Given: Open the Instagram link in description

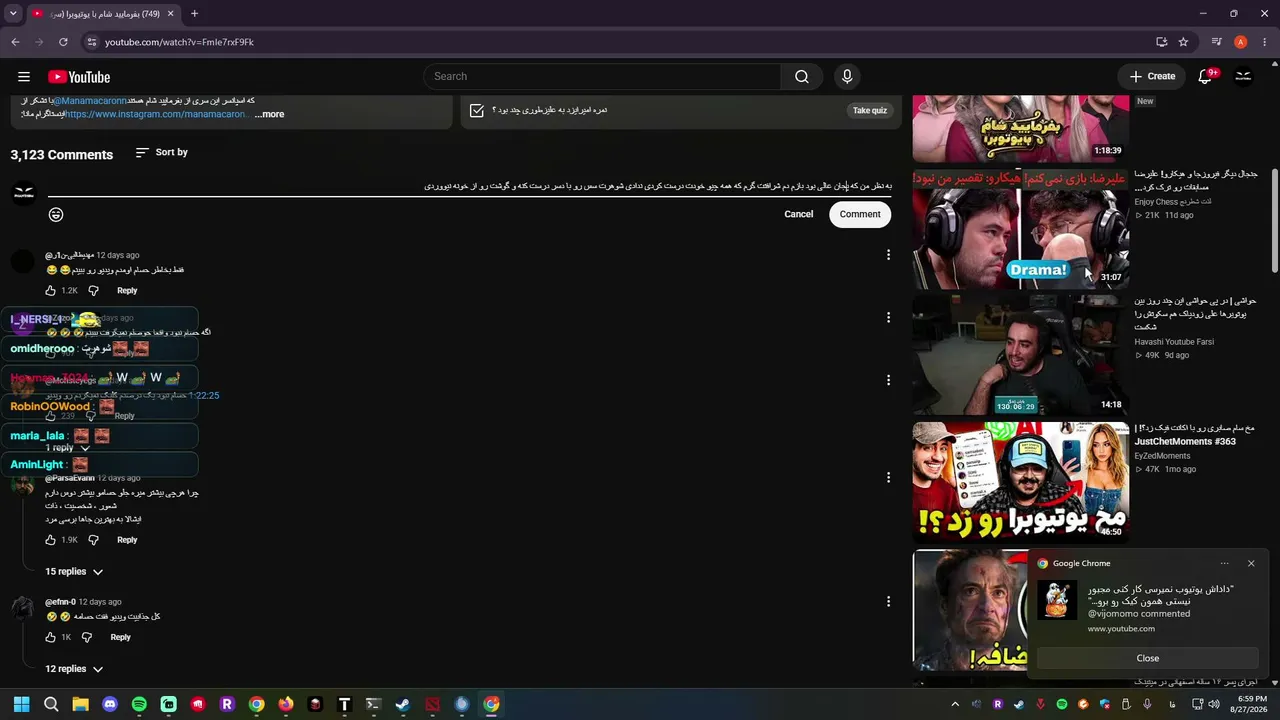Looking at the screenshot, I should 156,114.
